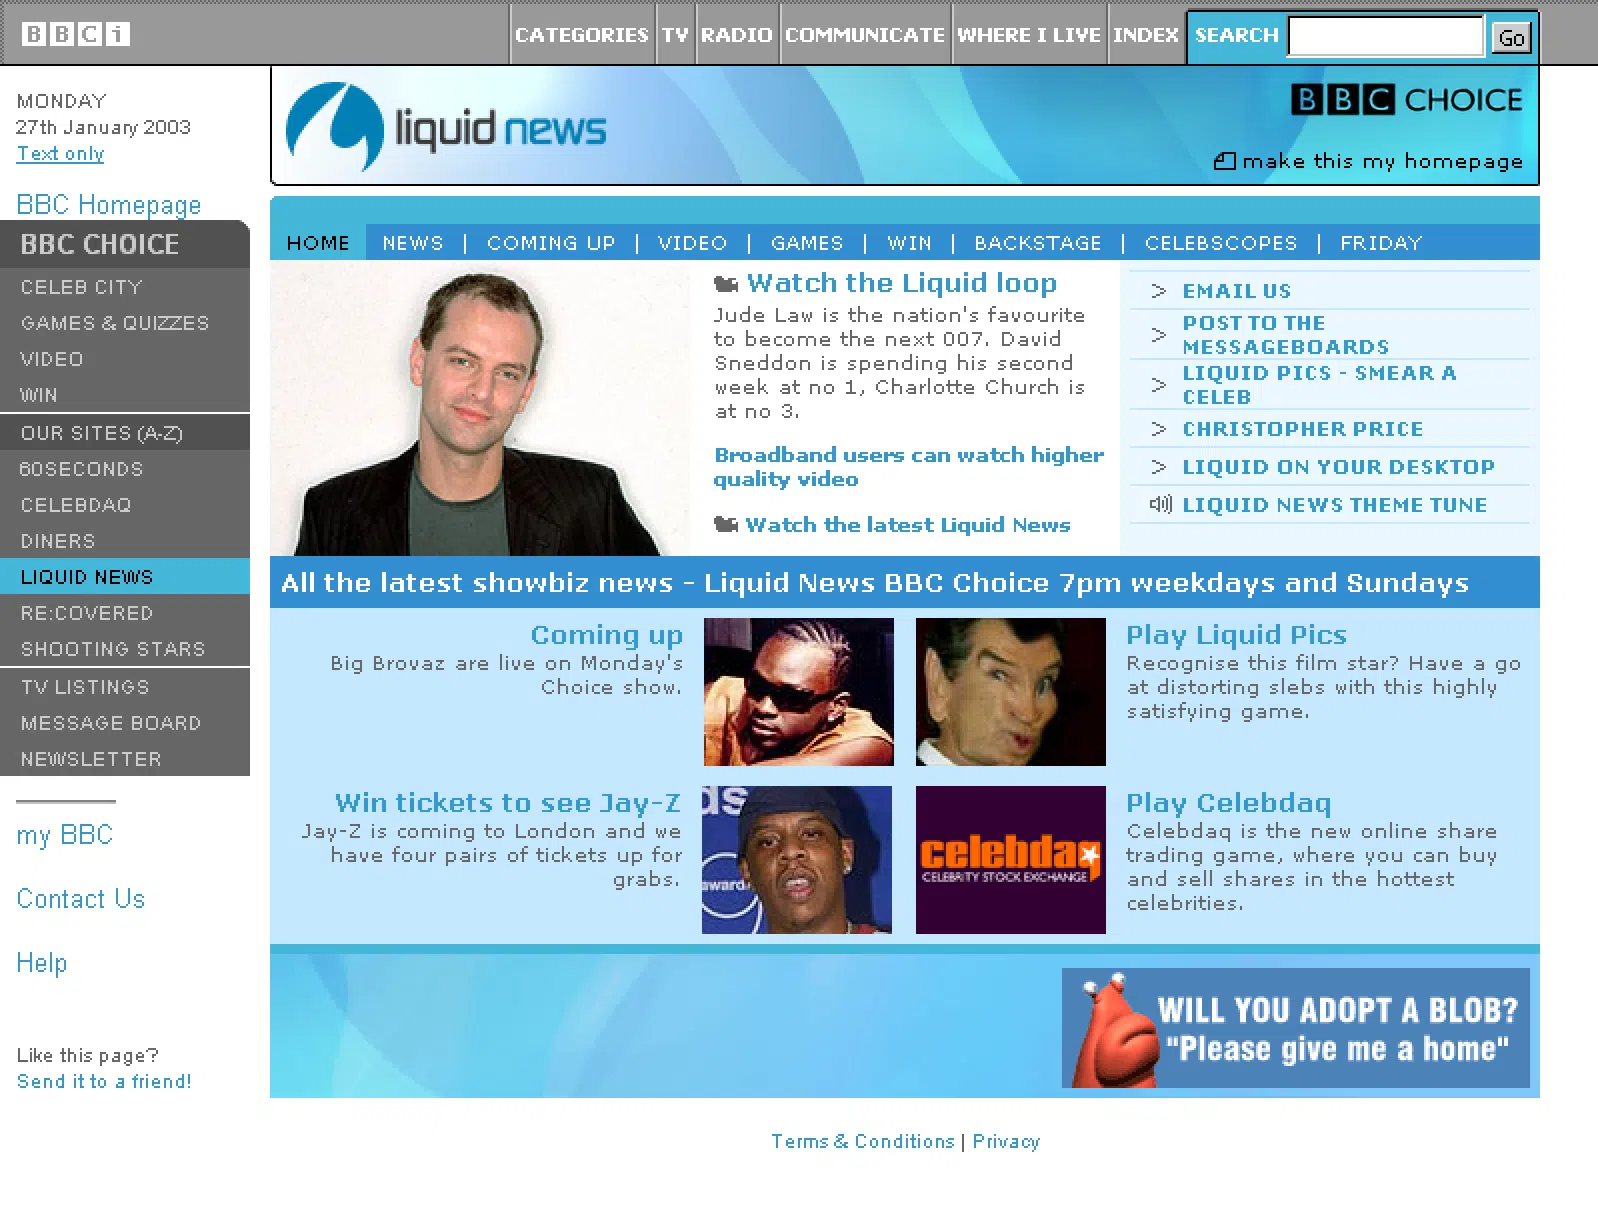Open the Celebdaq logo thumbnail

pyautogui.click(x=1010, y=860)
